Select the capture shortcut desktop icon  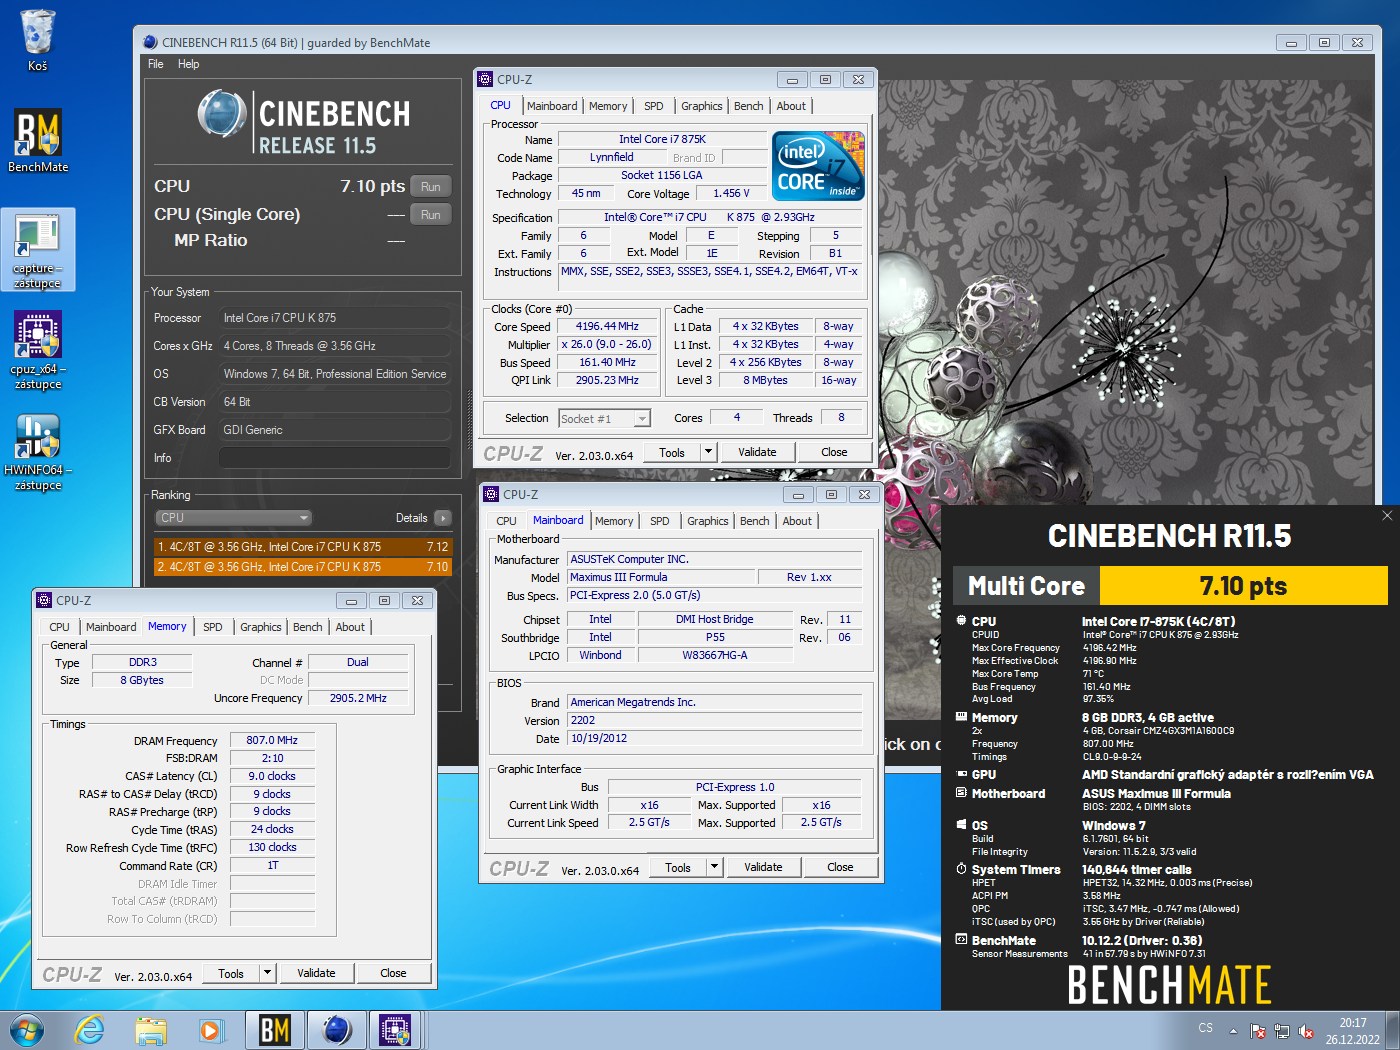38,250
